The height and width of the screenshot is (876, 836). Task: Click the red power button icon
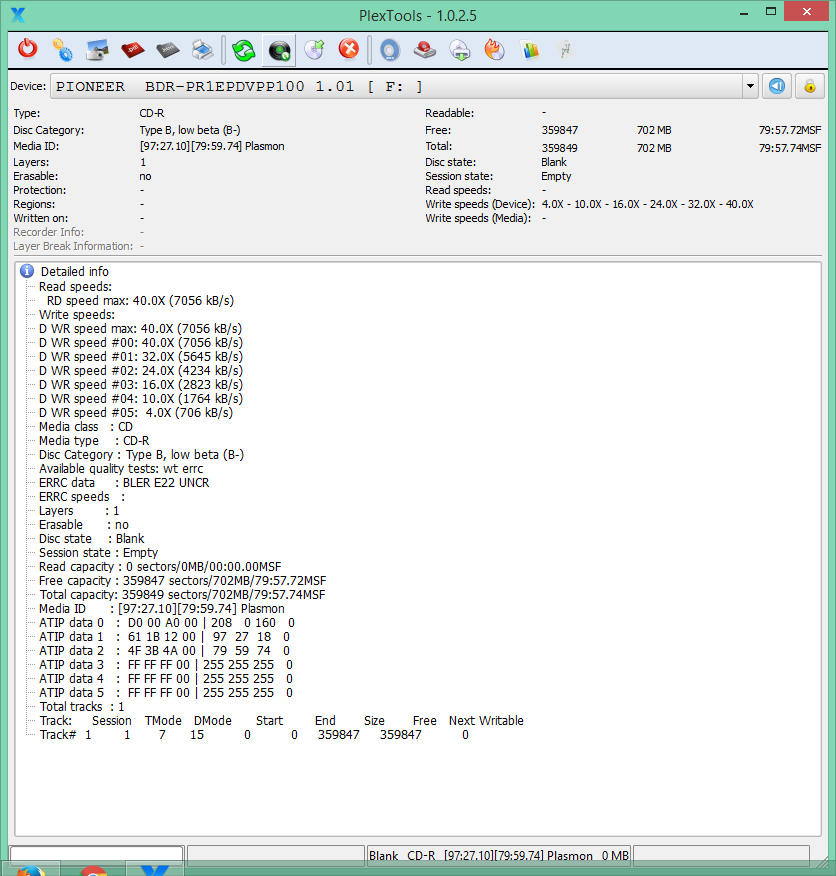(27, 49)
